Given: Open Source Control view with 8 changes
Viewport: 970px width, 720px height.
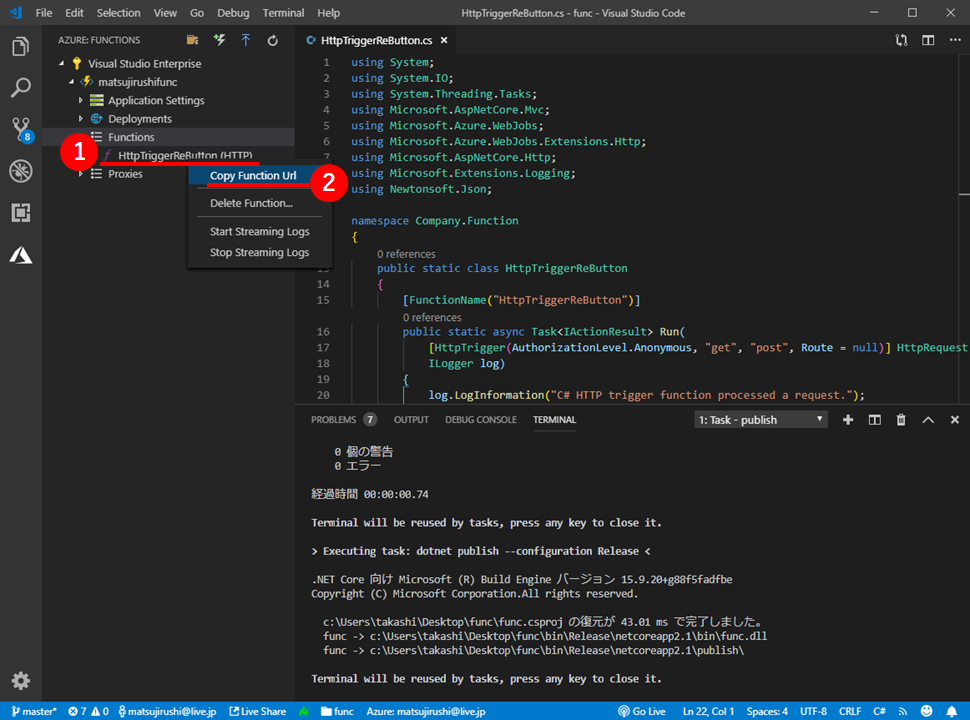Looking at the screenshot, I should point(22,130).
